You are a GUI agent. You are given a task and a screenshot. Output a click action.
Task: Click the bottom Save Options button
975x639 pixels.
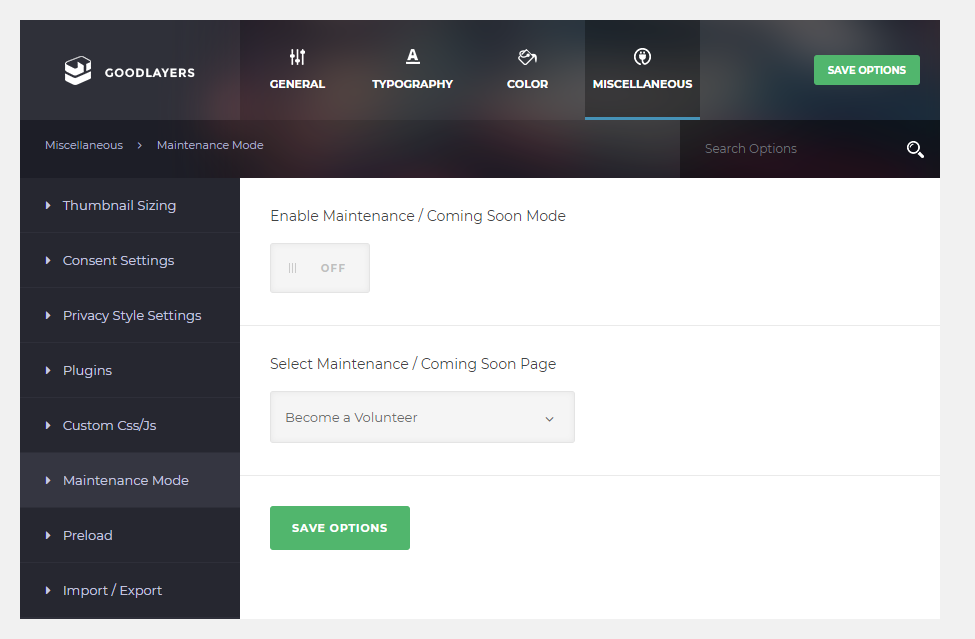340,528
